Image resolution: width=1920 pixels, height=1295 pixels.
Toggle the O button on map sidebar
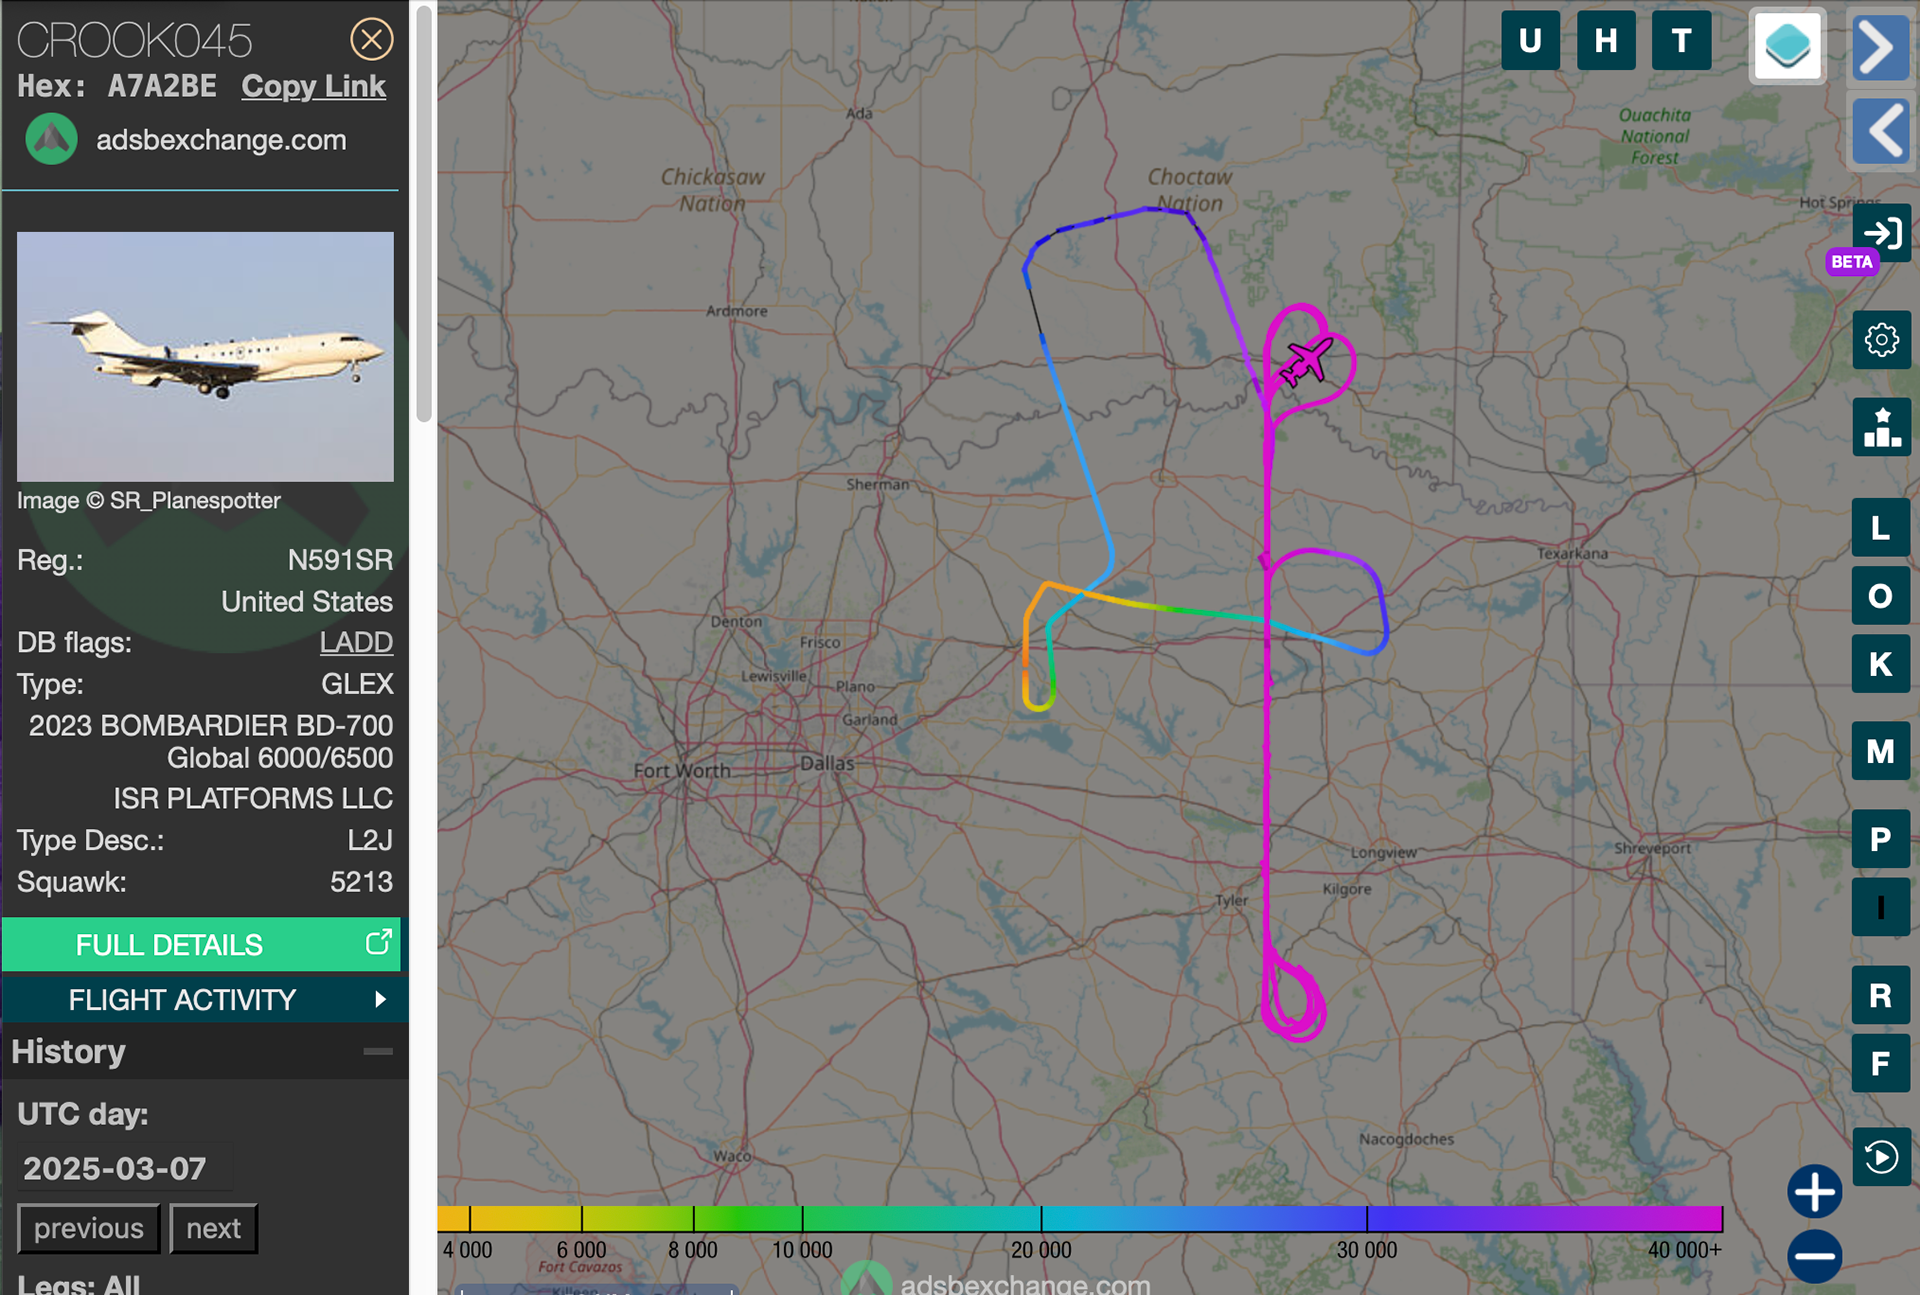pyautogui.click(x=1881, y=596)
